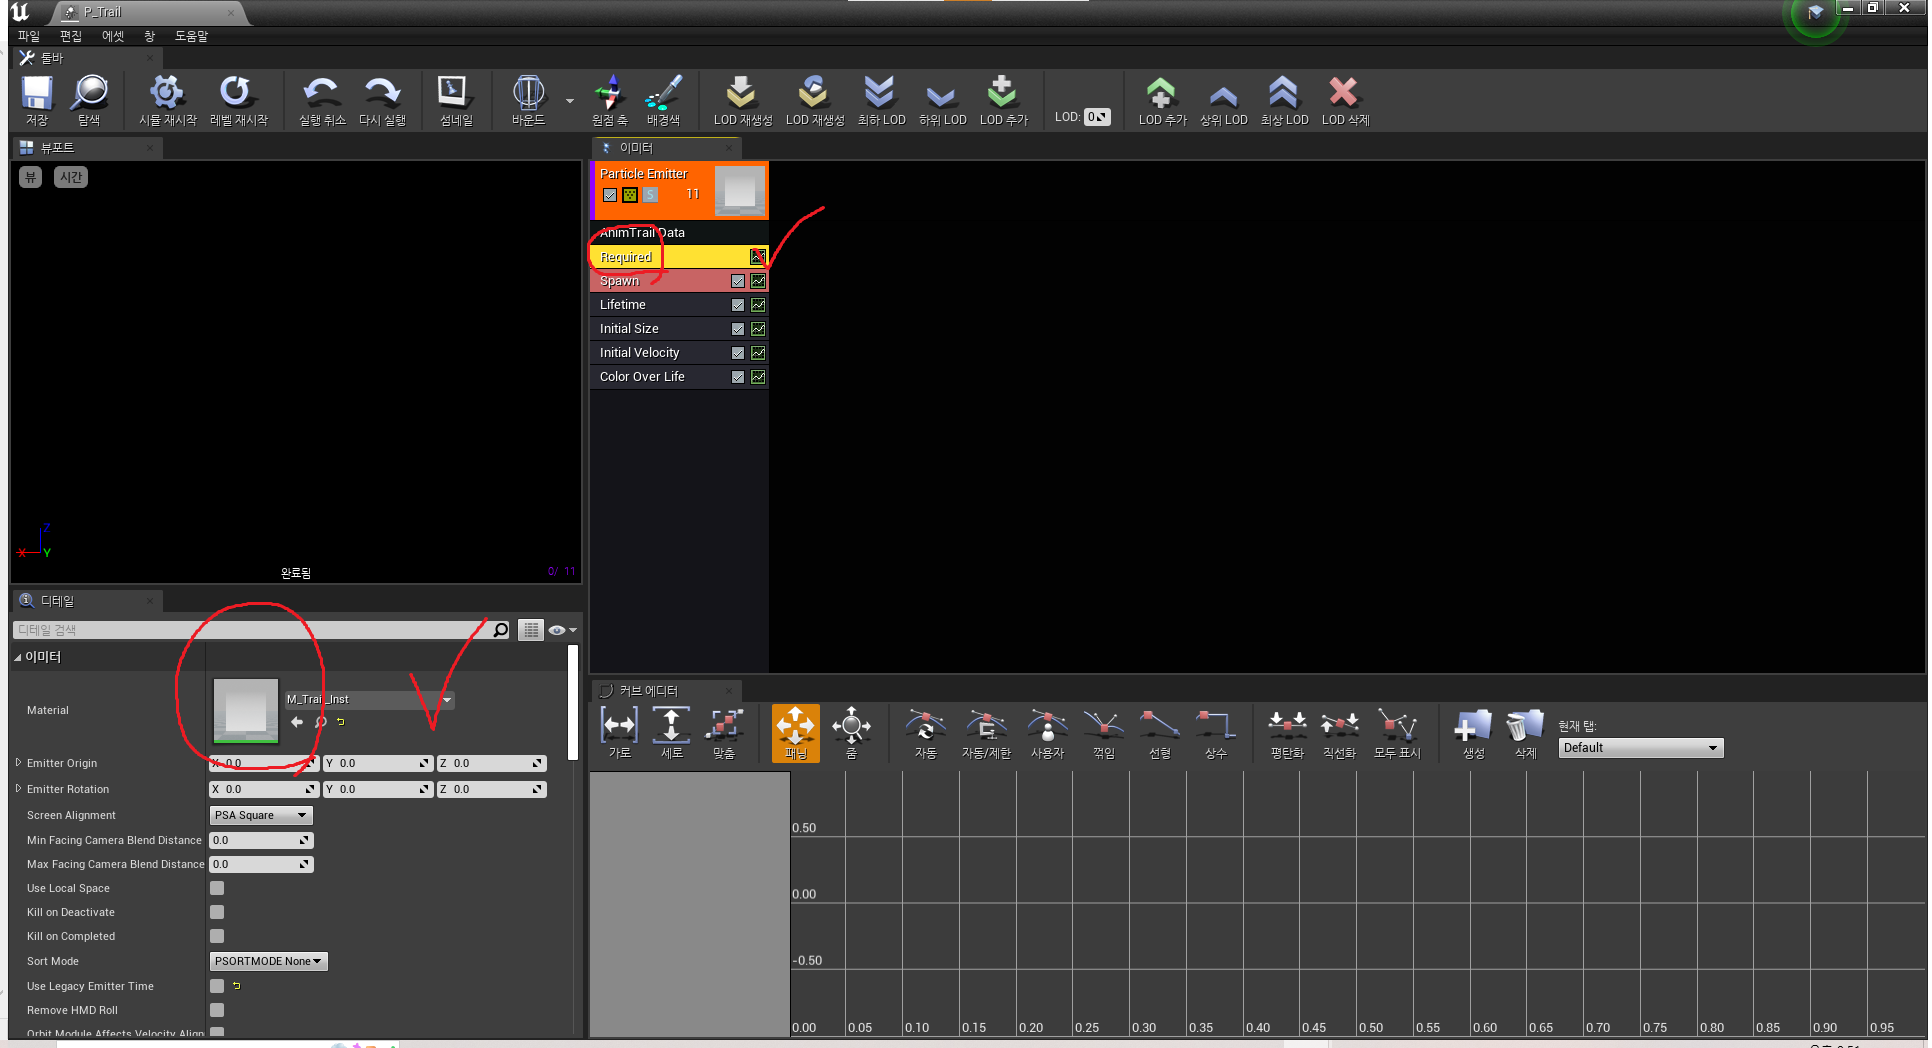1932x1048 pixels.
Task: Toggle the Initial Size module checkbox
Action: click(x=738, y=329)
